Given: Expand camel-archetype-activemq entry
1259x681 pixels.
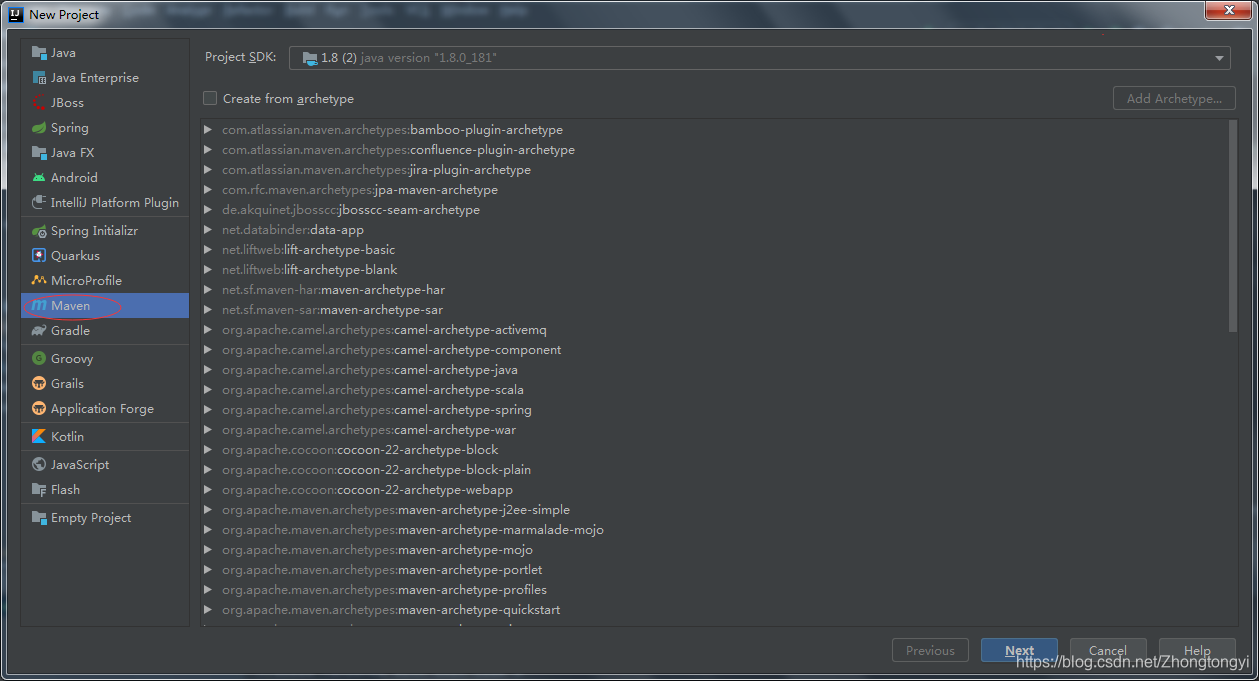Looking at the screenshot, I should tap(208, 330).
